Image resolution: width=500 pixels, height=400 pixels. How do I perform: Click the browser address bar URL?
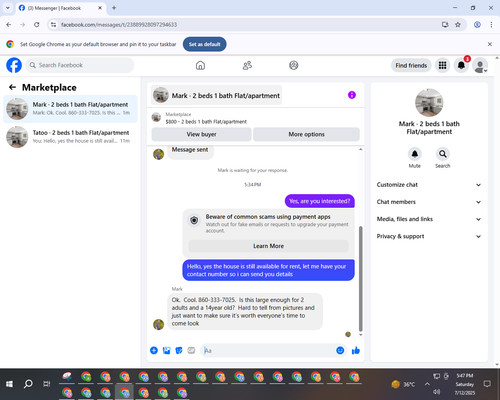click(119, 25)
